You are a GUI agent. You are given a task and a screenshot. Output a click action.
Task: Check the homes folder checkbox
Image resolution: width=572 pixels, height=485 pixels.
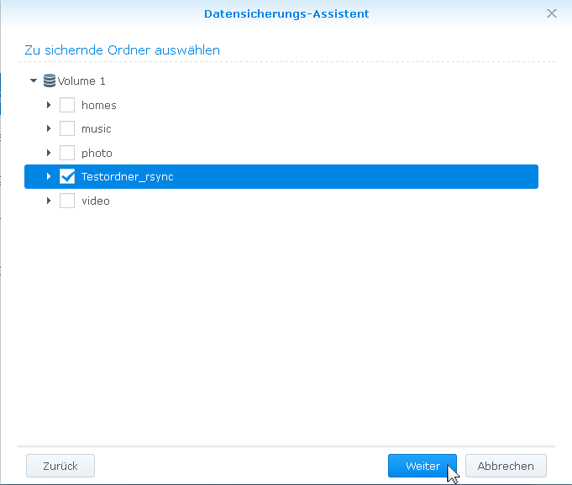point(67,105)
